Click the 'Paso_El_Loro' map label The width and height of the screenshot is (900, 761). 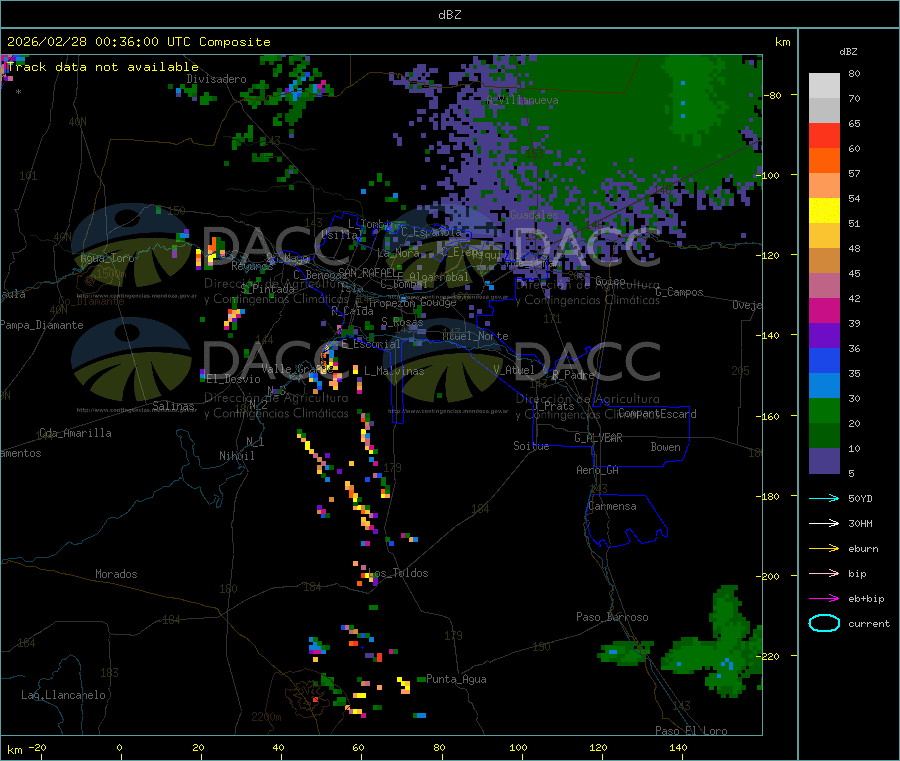[691, 731]
